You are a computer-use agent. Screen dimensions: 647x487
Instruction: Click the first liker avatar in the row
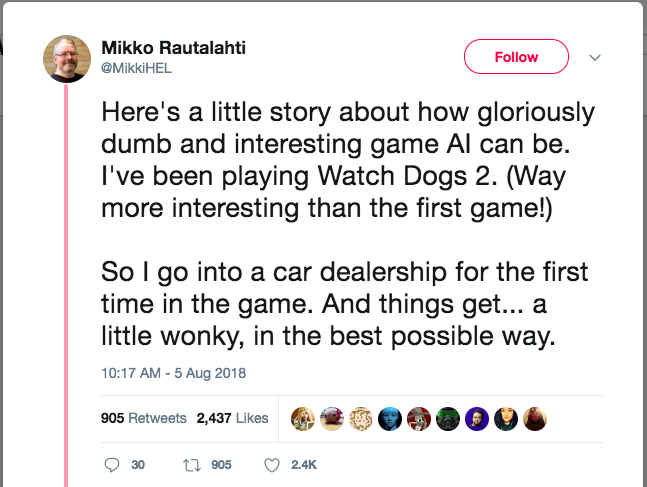(302, 418)
